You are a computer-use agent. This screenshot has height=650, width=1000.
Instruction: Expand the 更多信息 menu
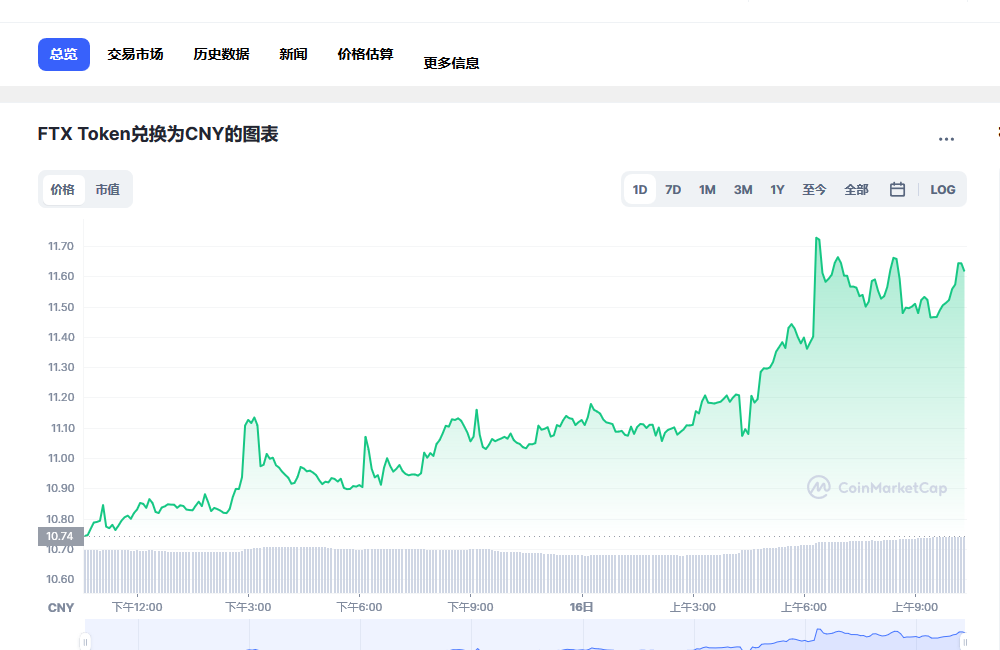(452, 63)
